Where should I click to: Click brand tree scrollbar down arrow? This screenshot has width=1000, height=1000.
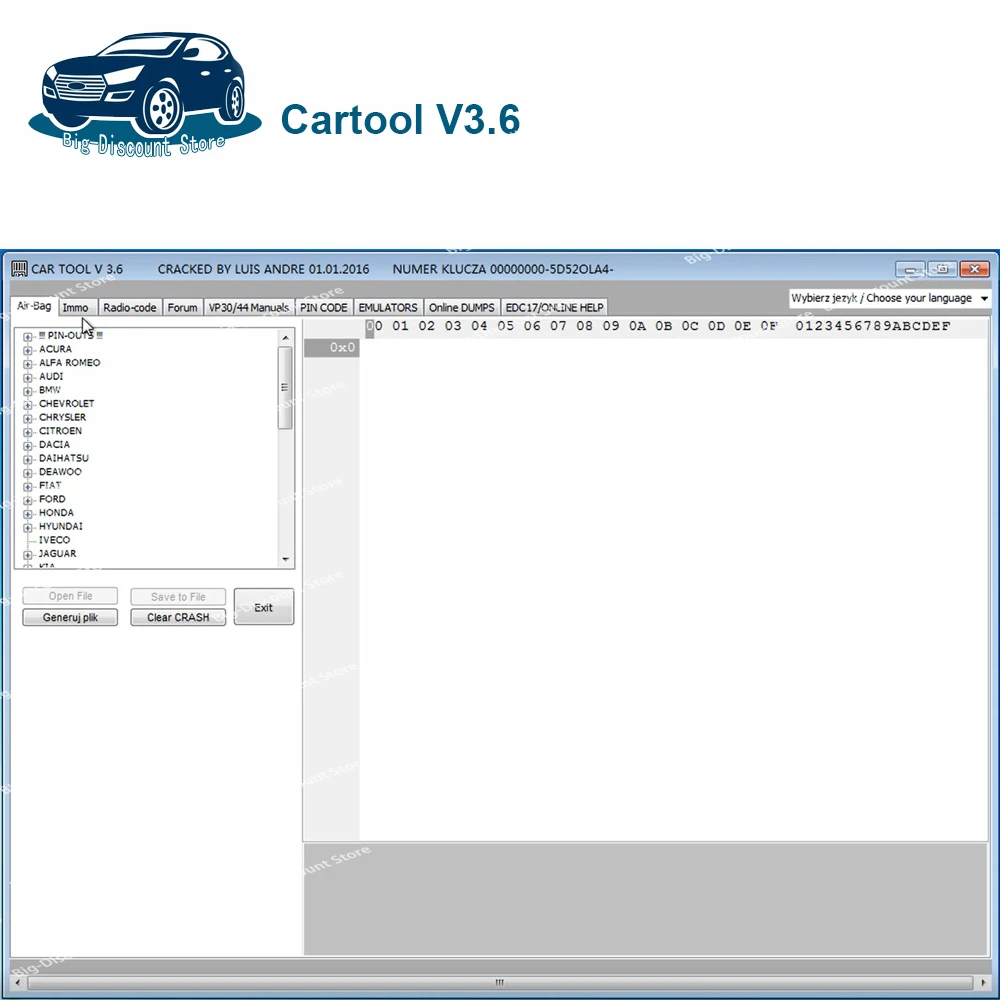(x=285, y=559)
